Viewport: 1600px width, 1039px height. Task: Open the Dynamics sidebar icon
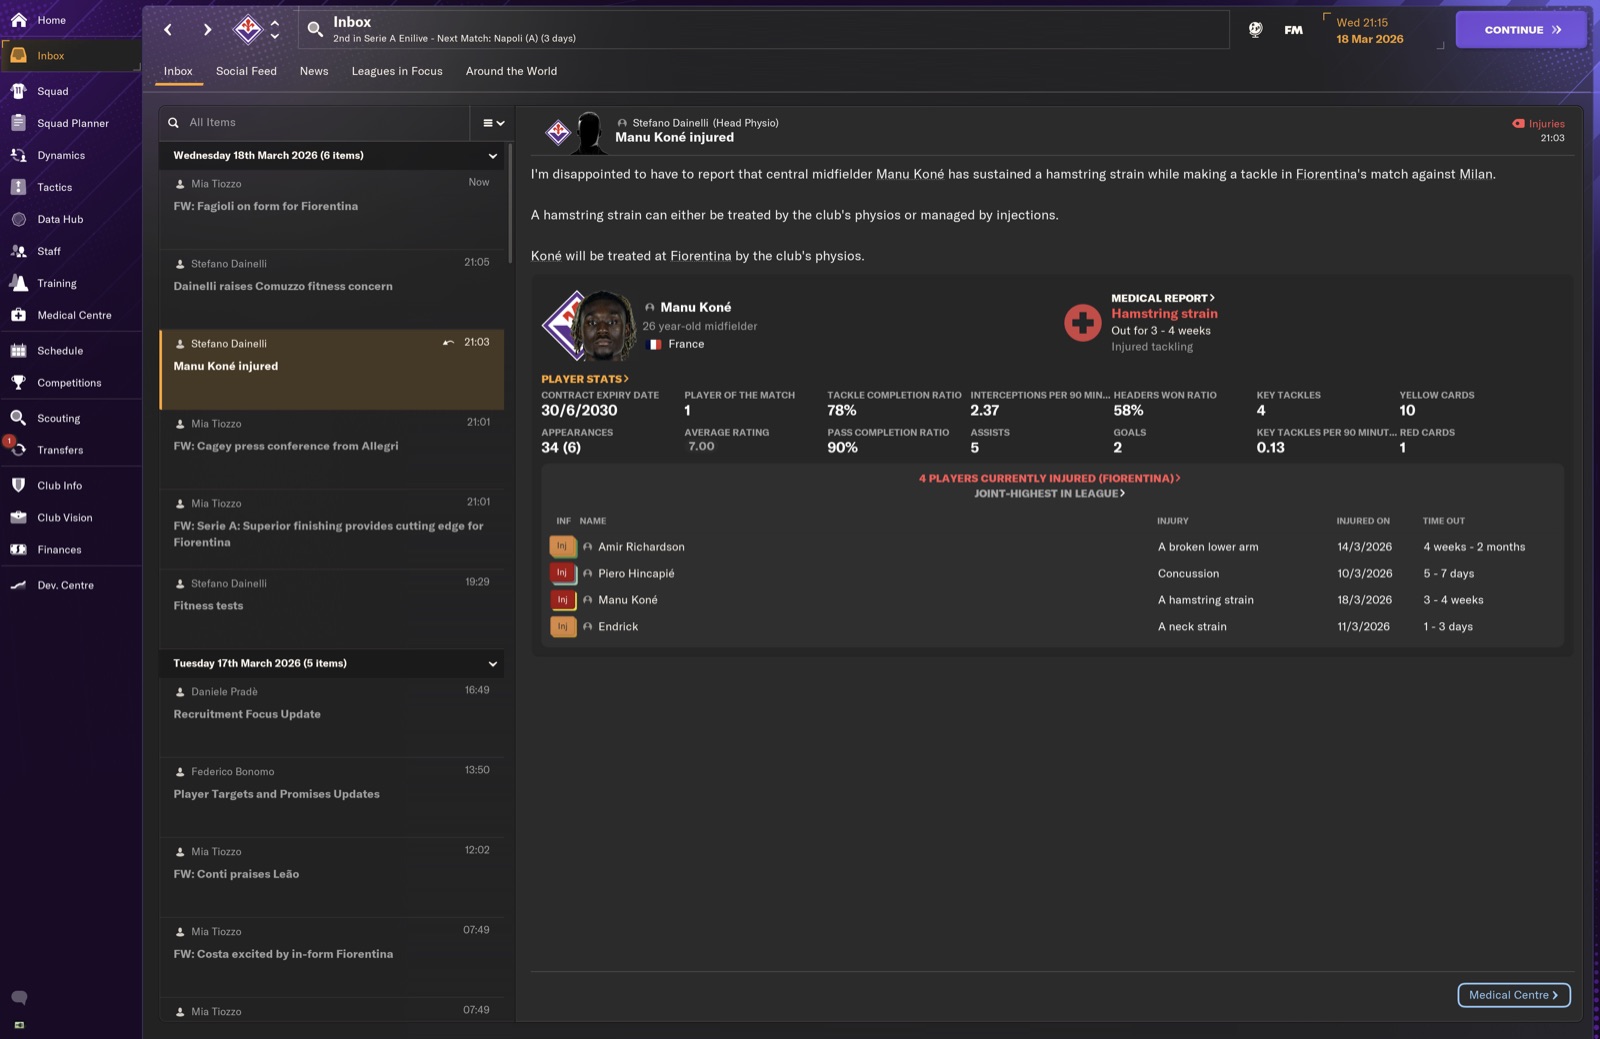tap(19, 155)
